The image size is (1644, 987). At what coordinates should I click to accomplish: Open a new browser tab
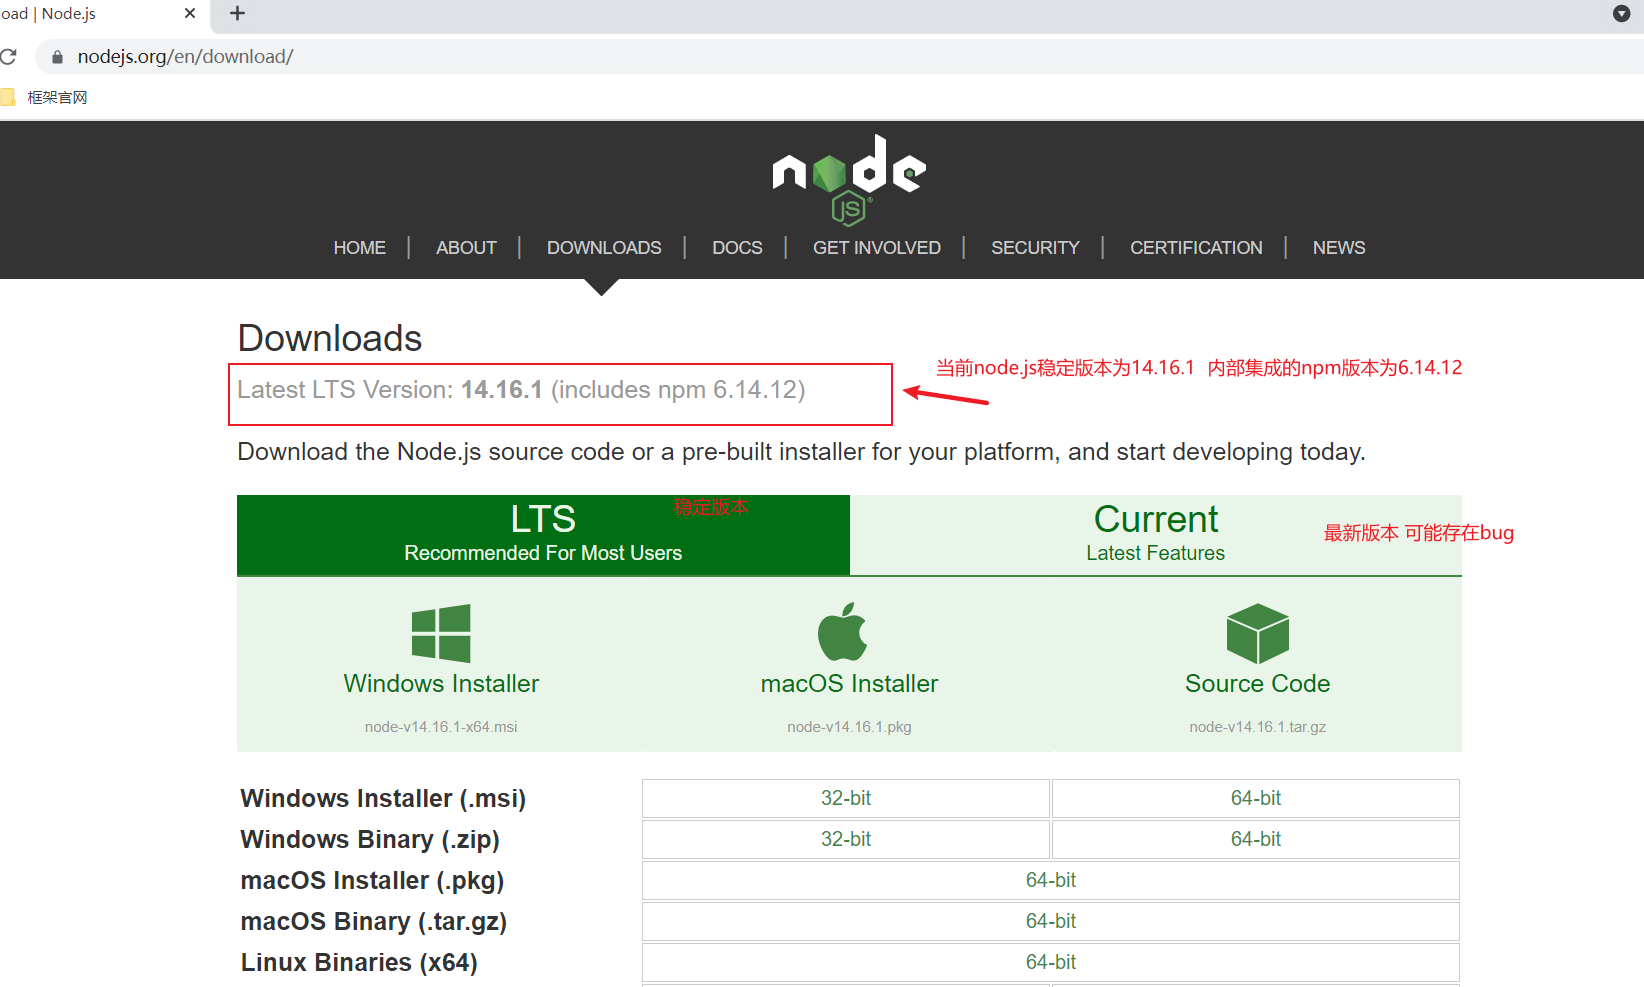[237, 14]
